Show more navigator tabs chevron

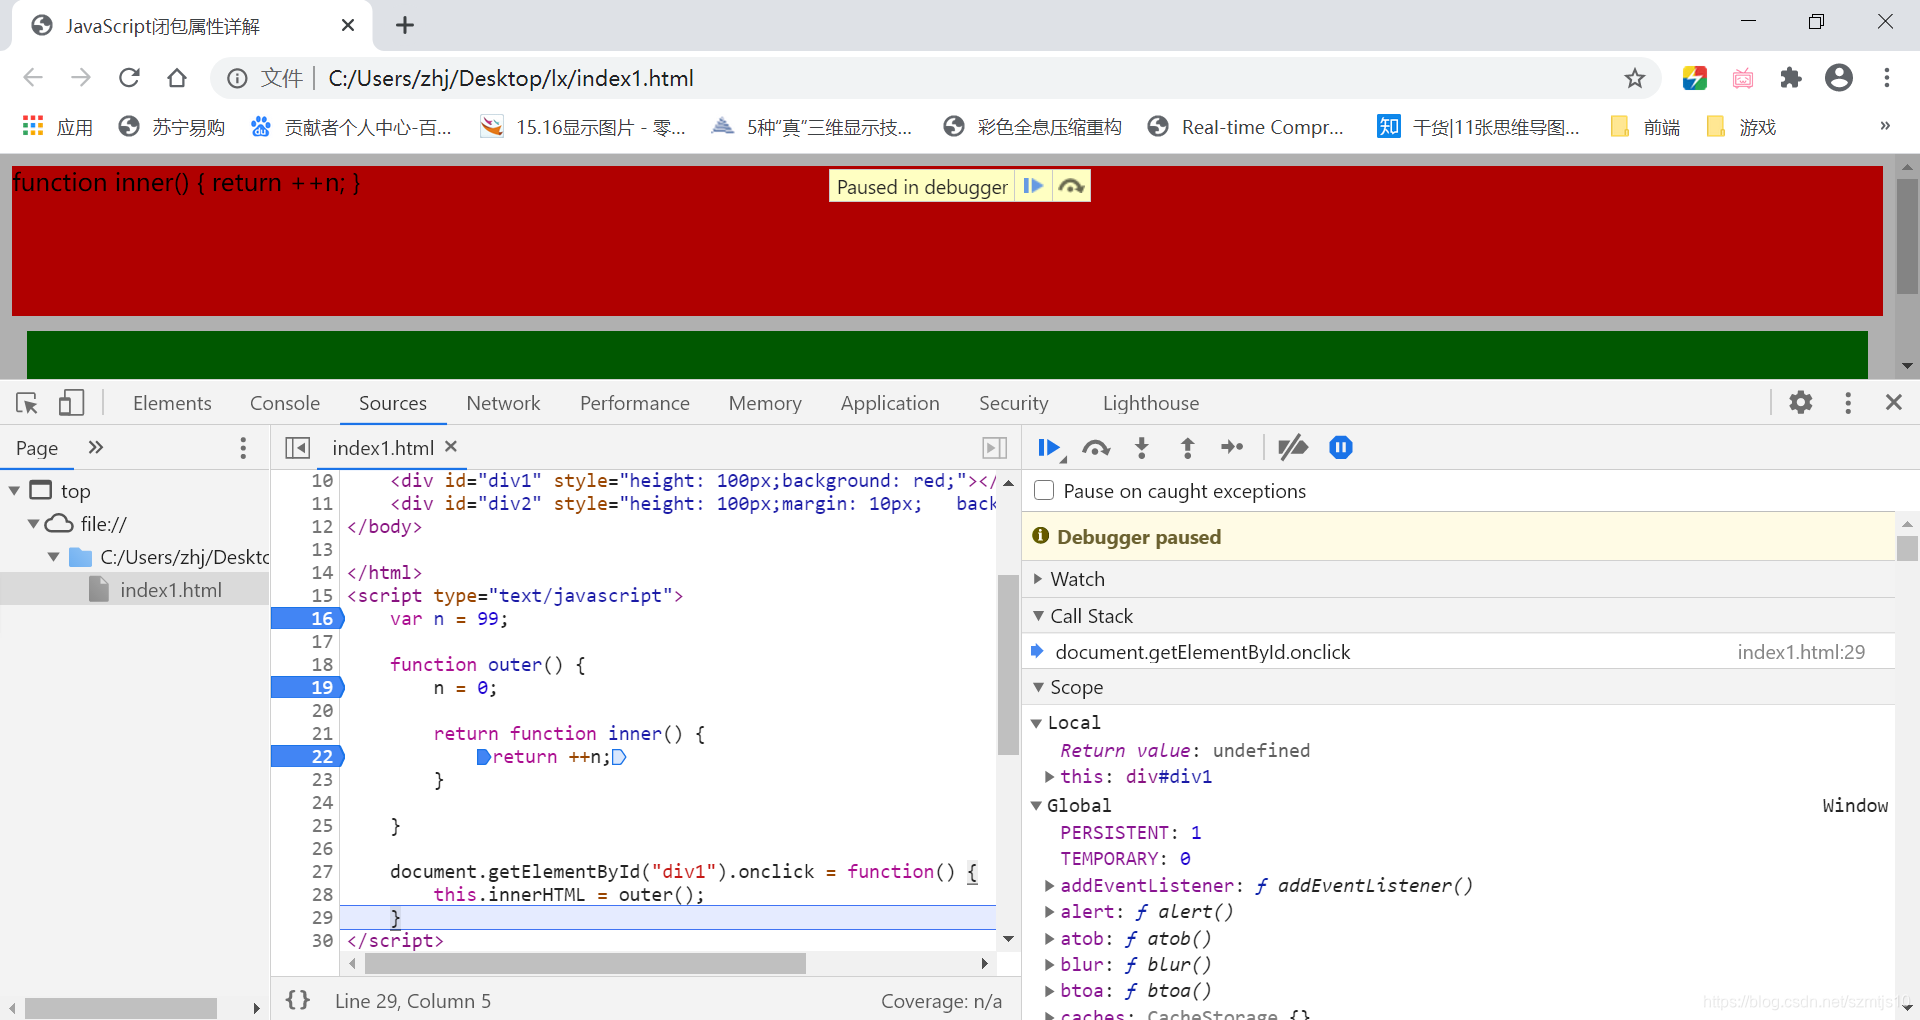click(x=96, y=447)
